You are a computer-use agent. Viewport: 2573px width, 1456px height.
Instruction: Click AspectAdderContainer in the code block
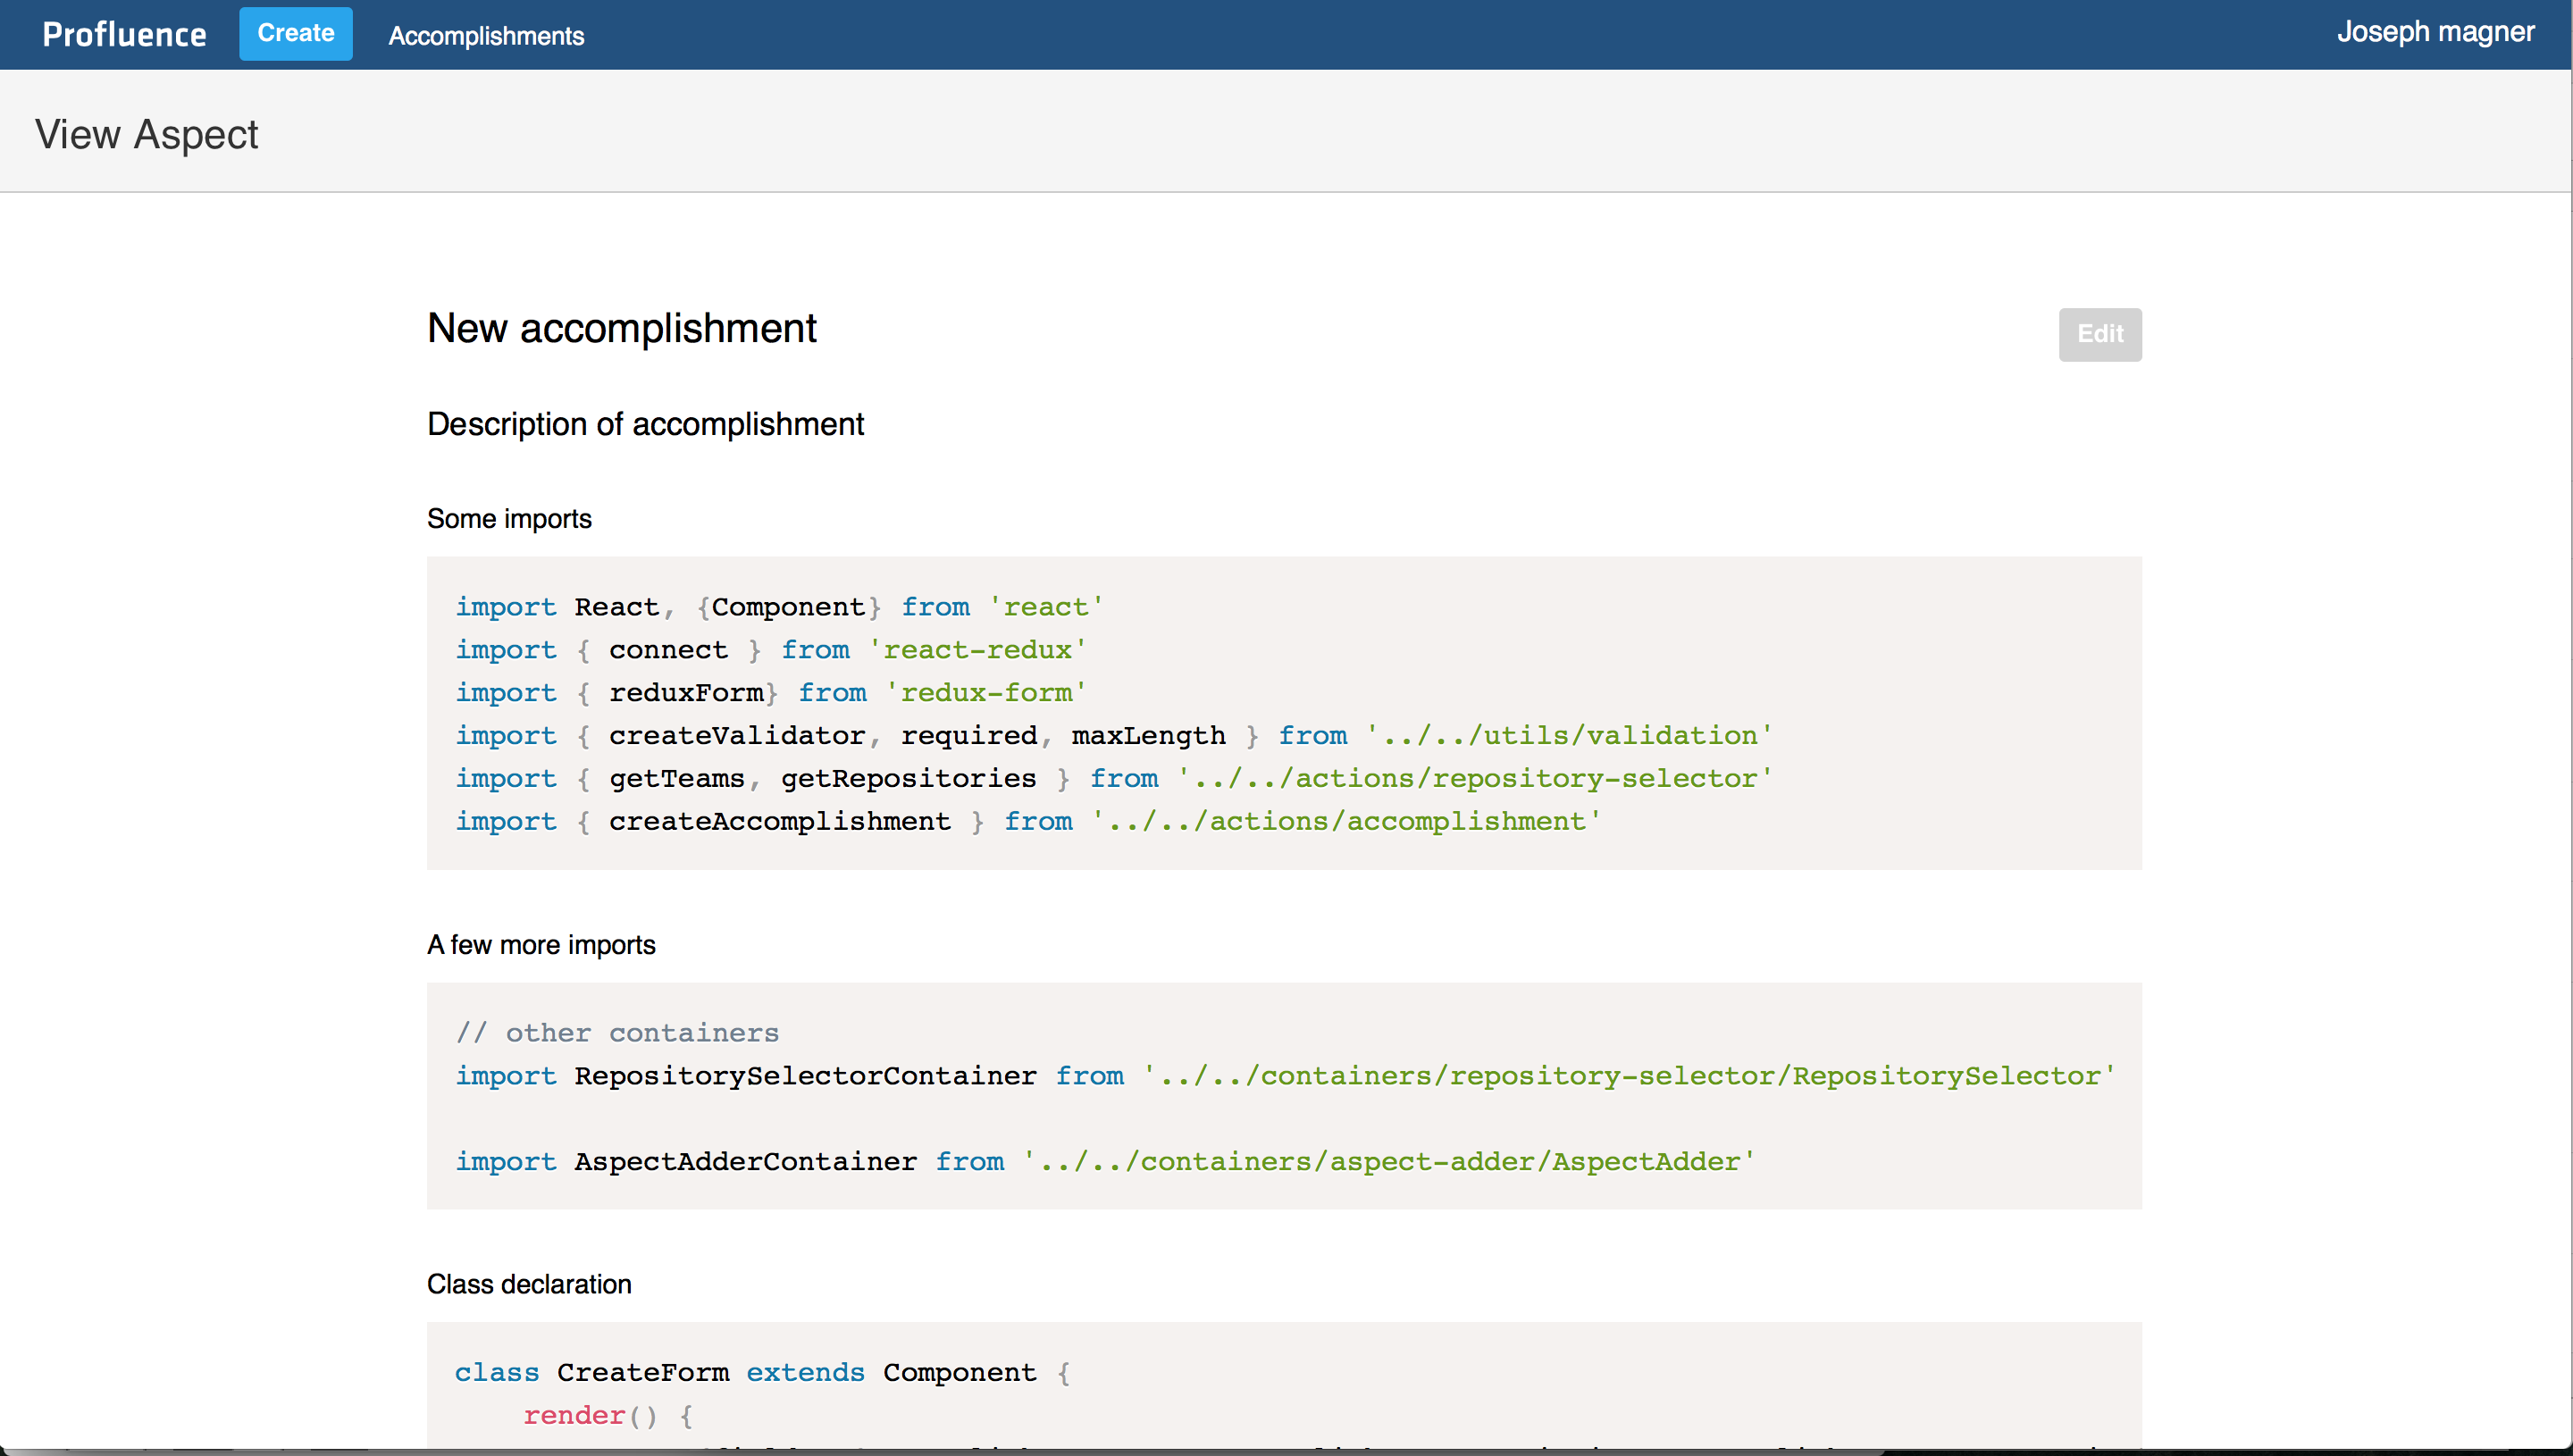tap(745, 1162)
